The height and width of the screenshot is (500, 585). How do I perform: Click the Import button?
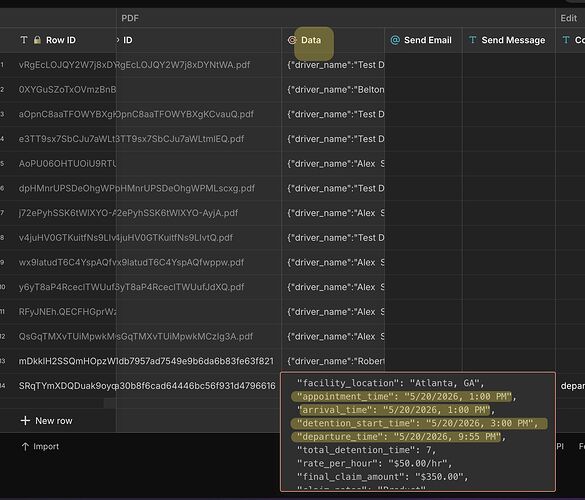[40, 447]
